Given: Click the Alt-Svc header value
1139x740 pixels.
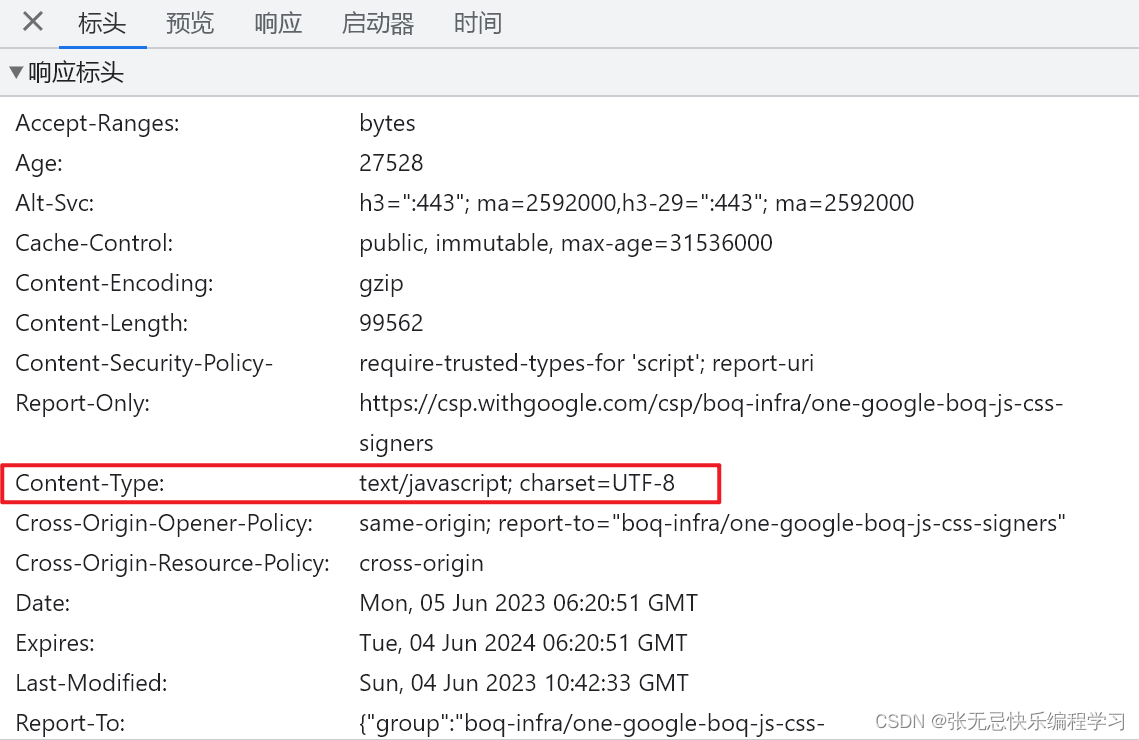Looking at the screenshot, I should (637, 202).
